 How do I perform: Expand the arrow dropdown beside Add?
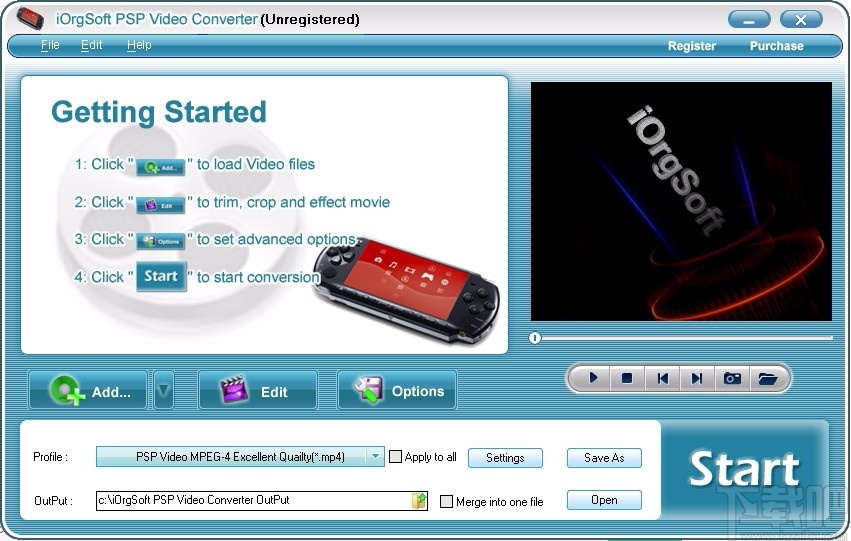tap(163, 390)
